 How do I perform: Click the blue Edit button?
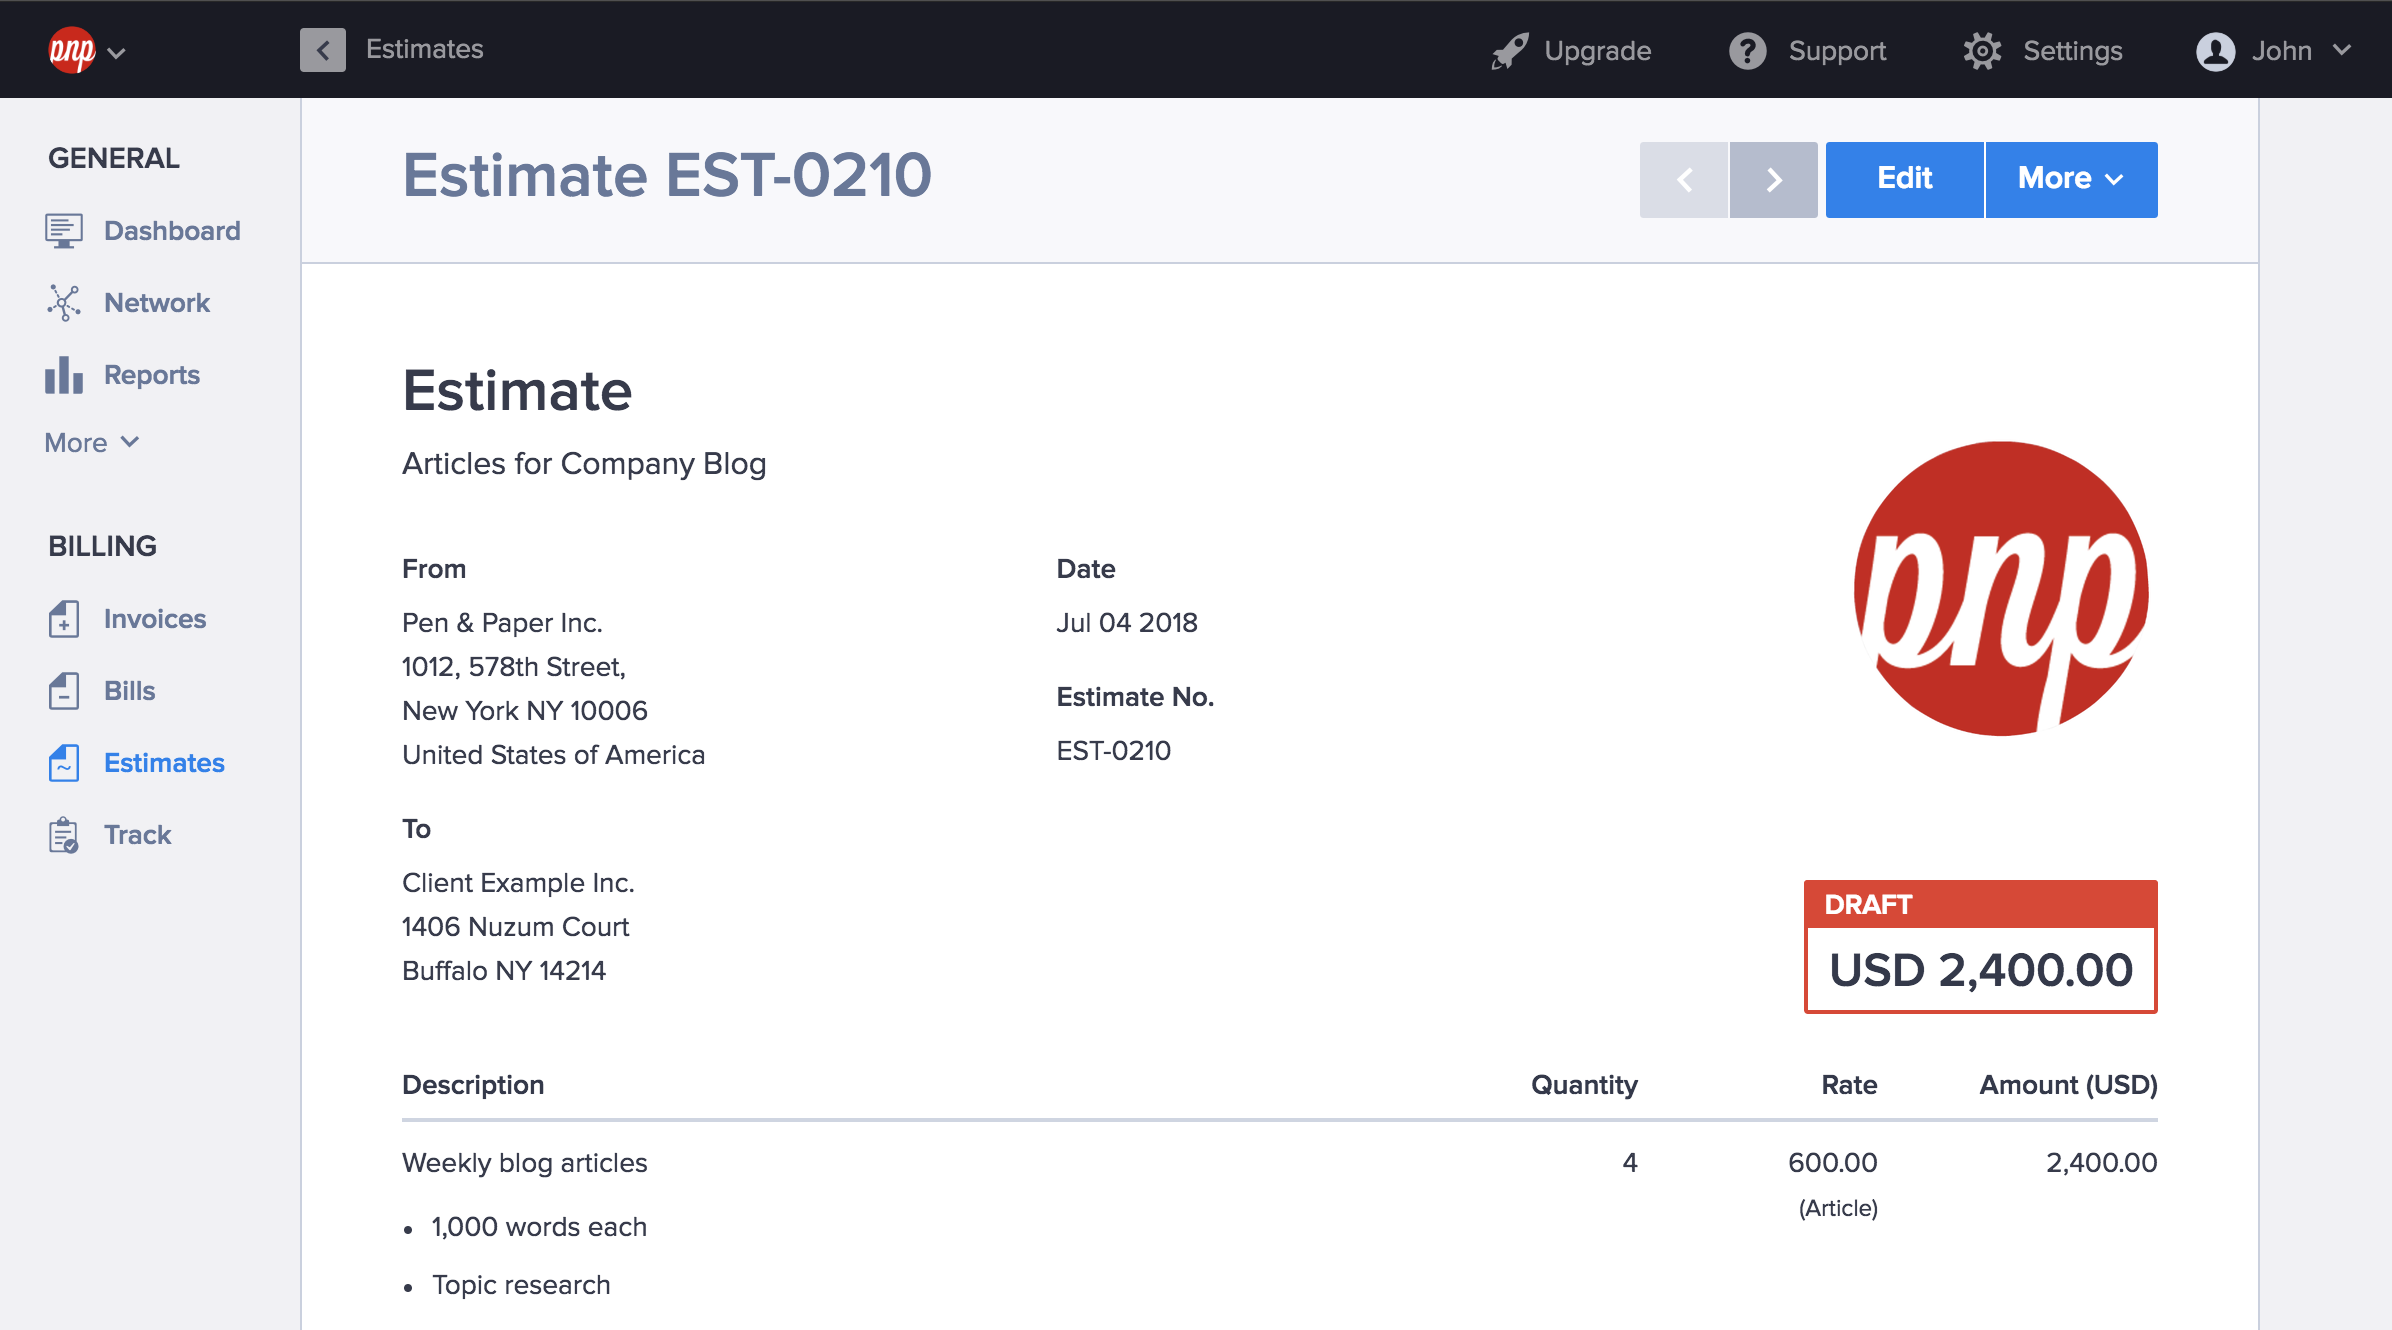tap(1904, 179)
